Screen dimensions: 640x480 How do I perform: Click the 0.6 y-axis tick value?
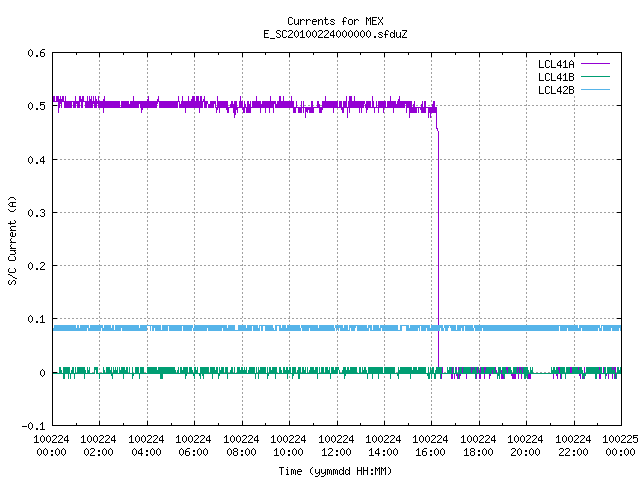36,53
